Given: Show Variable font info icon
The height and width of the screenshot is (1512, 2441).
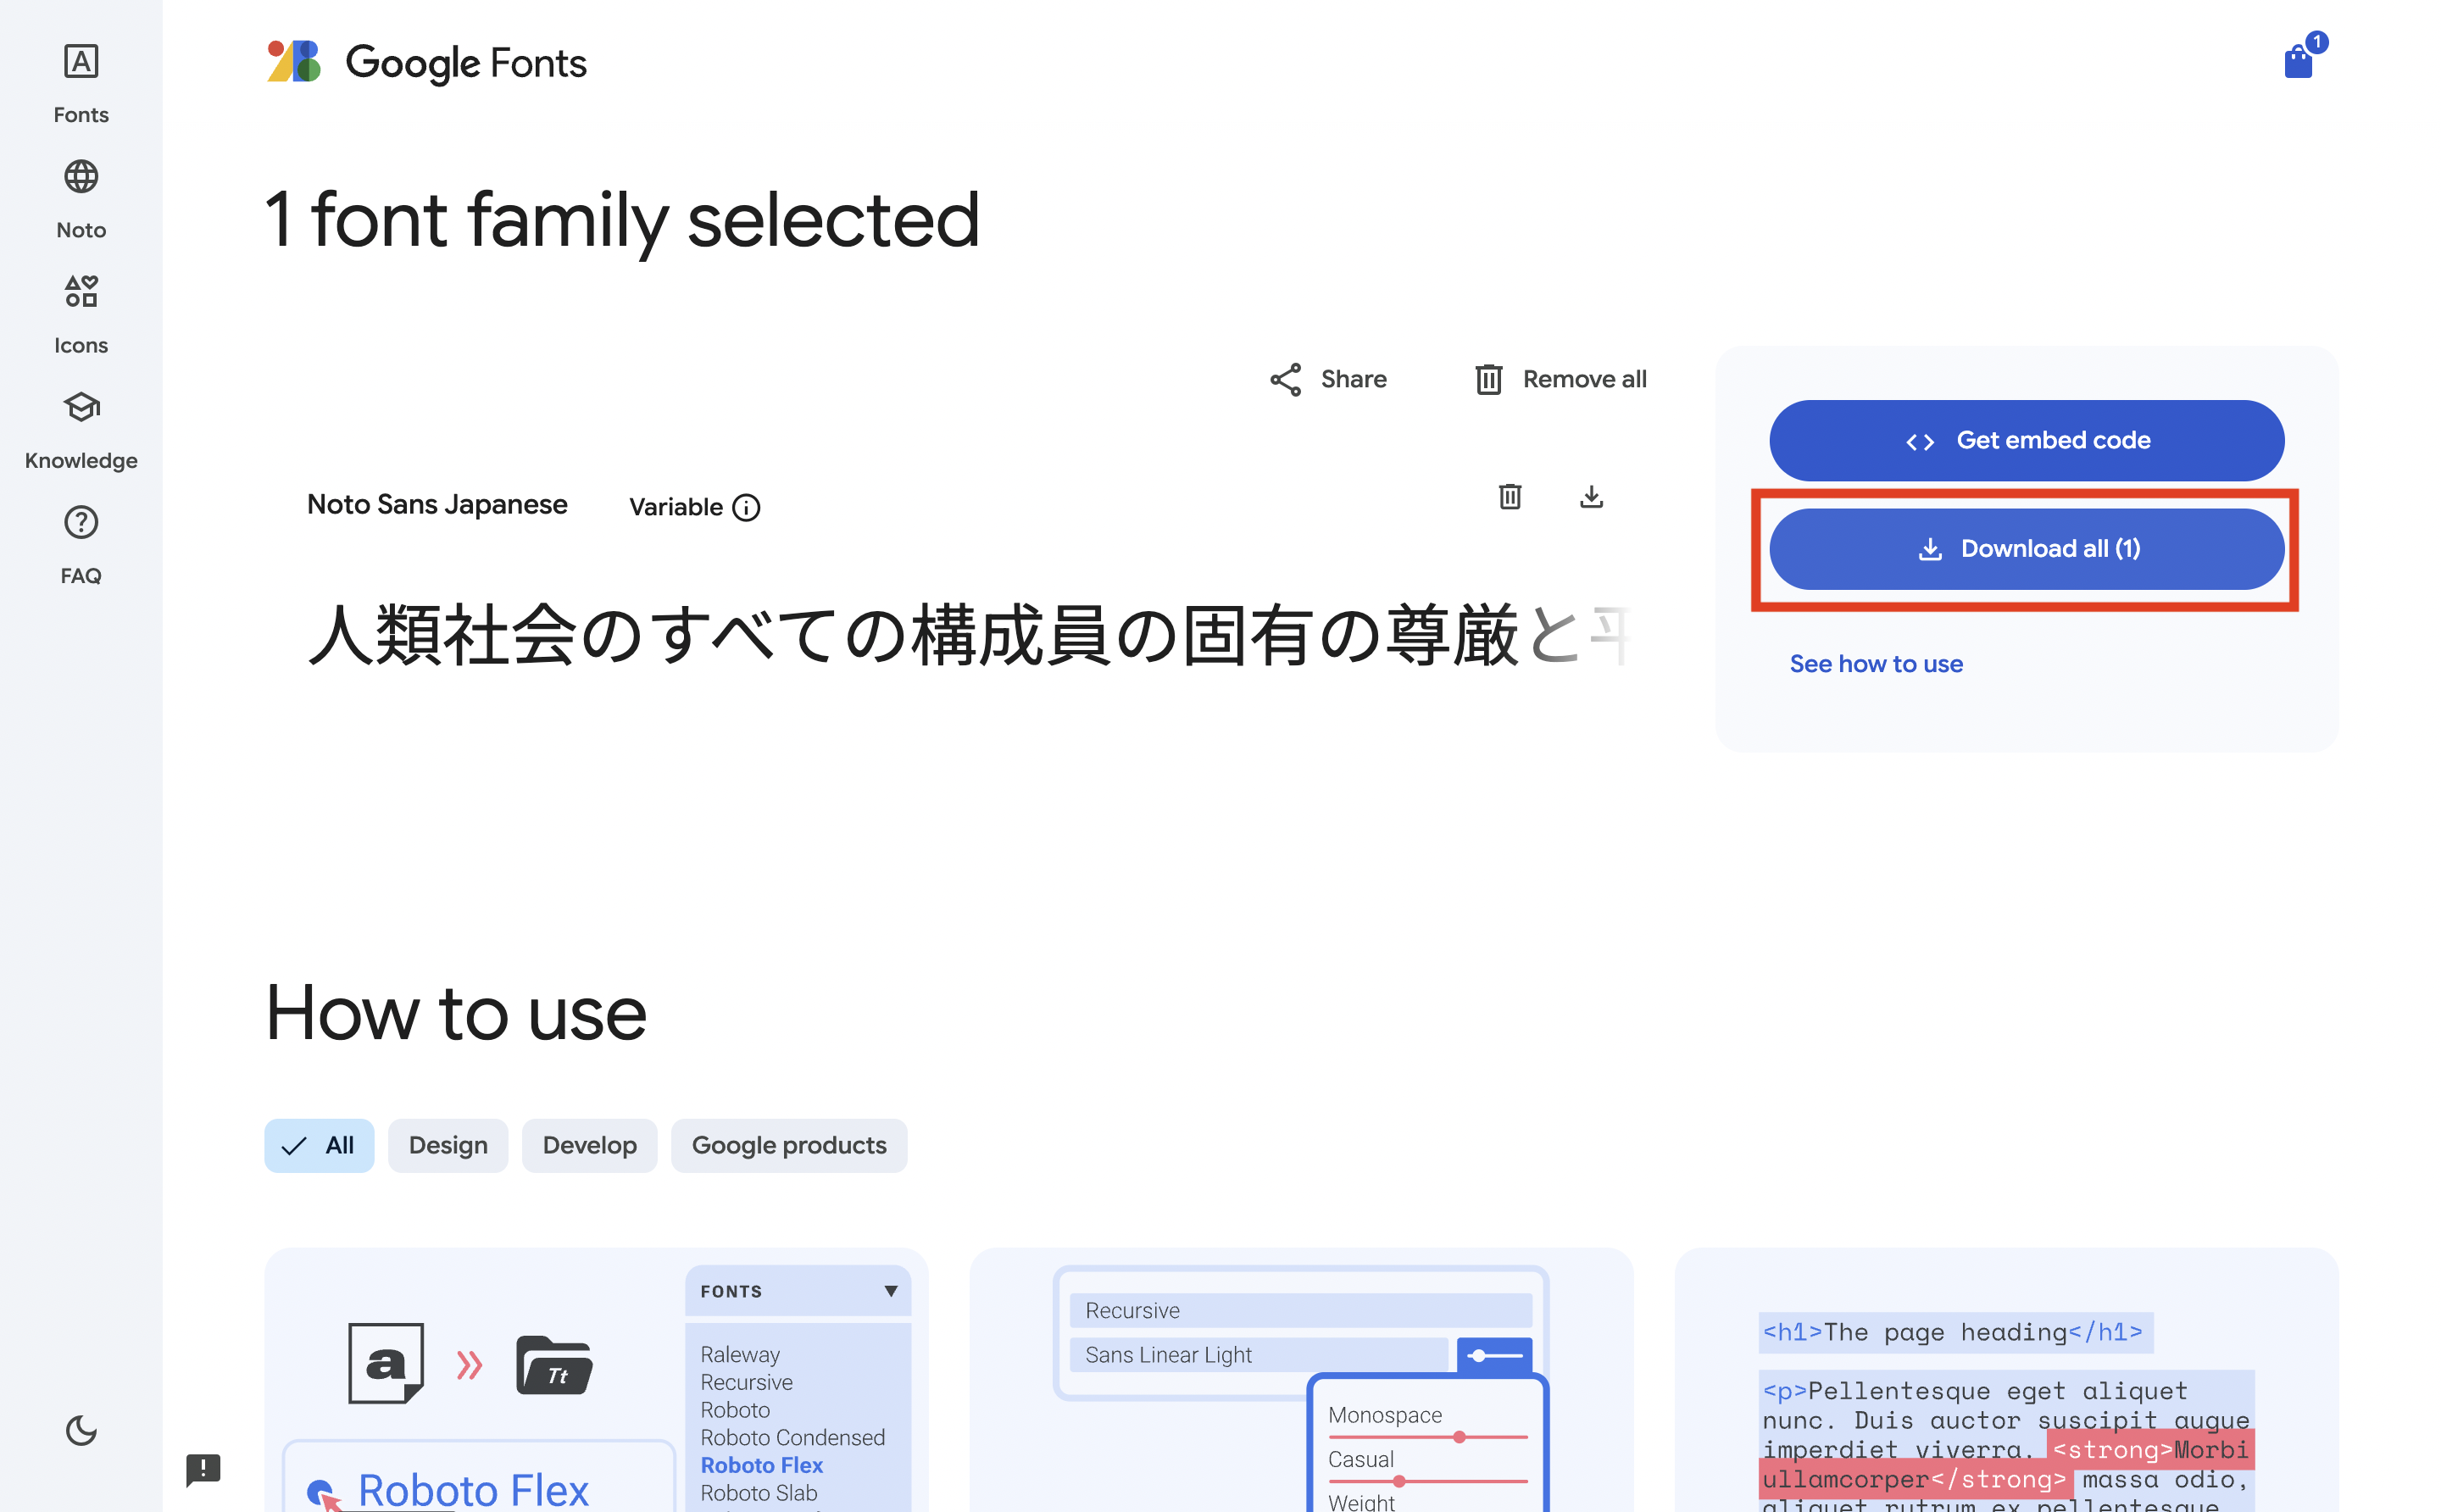Looking at the screenshot, I should [x=746, y=508].
